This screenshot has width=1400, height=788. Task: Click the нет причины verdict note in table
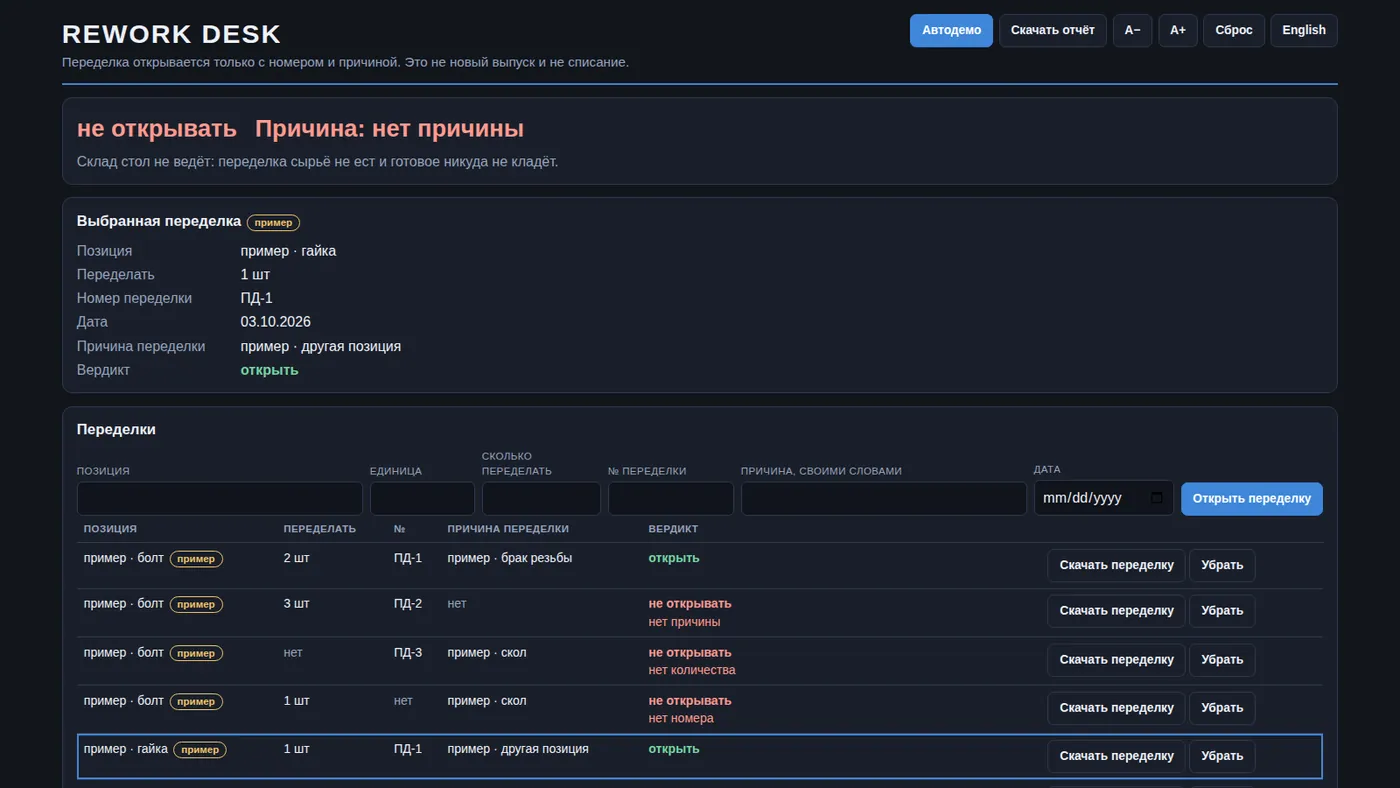[684, 622]
